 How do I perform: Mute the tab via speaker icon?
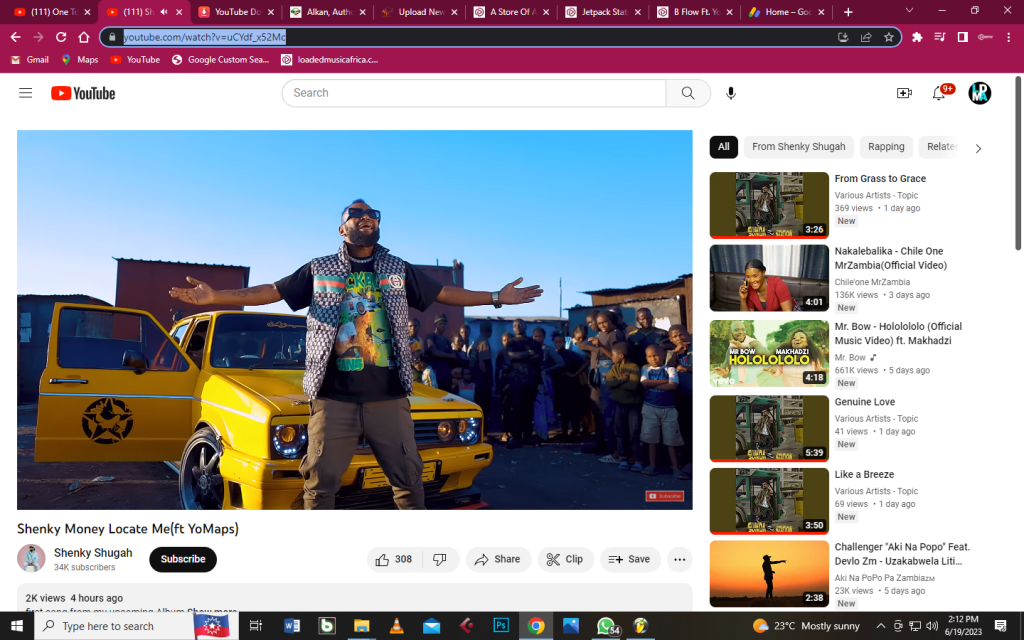coord(164,12)
